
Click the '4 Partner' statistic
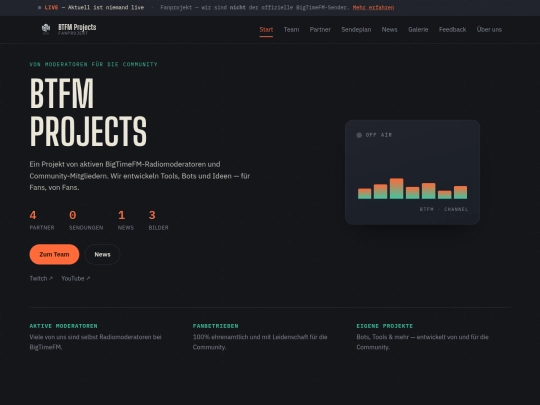pos(42,220)
